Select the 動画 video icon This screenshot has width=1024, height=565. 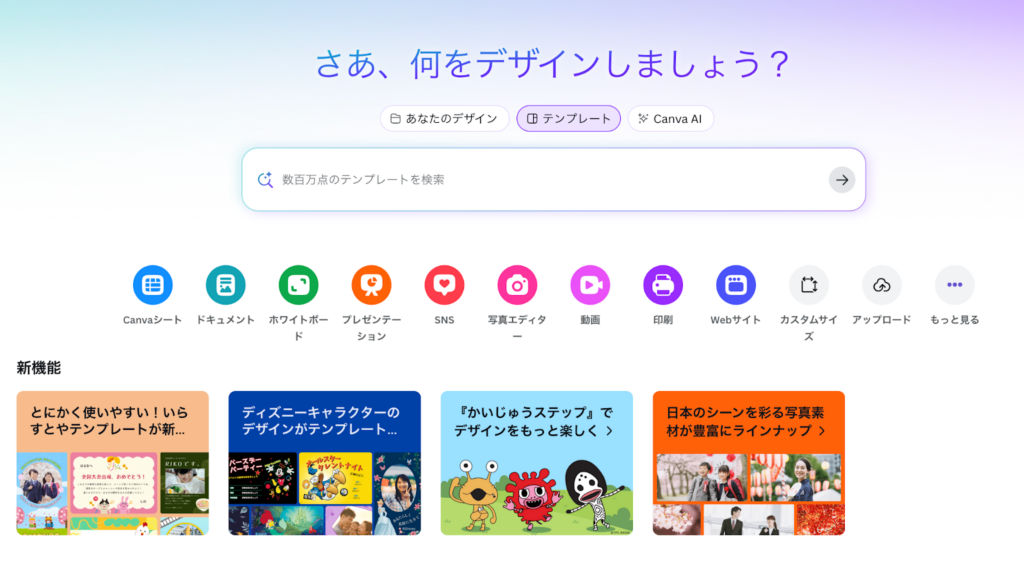pos(590,285)
